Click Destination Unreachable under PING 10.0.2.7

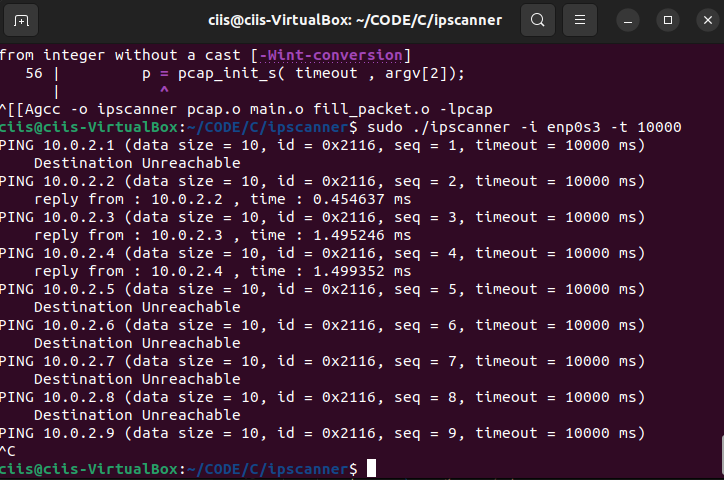137,379
